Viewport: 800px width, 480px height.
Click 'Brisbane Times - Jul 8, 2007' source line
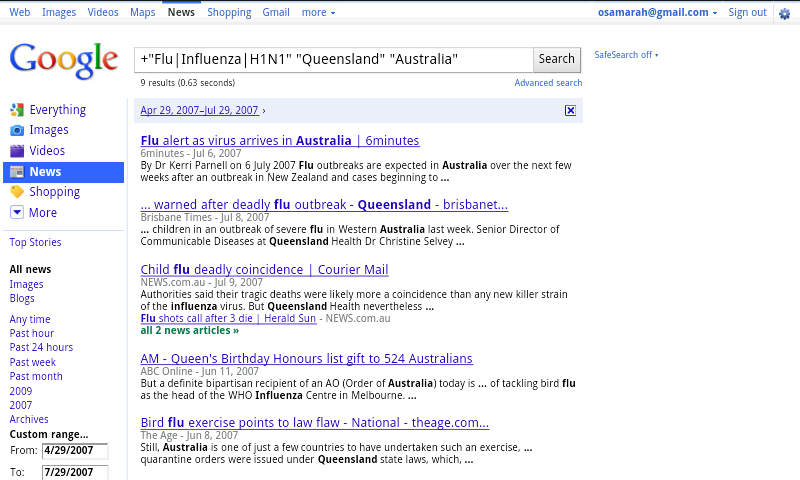[205, 217]
